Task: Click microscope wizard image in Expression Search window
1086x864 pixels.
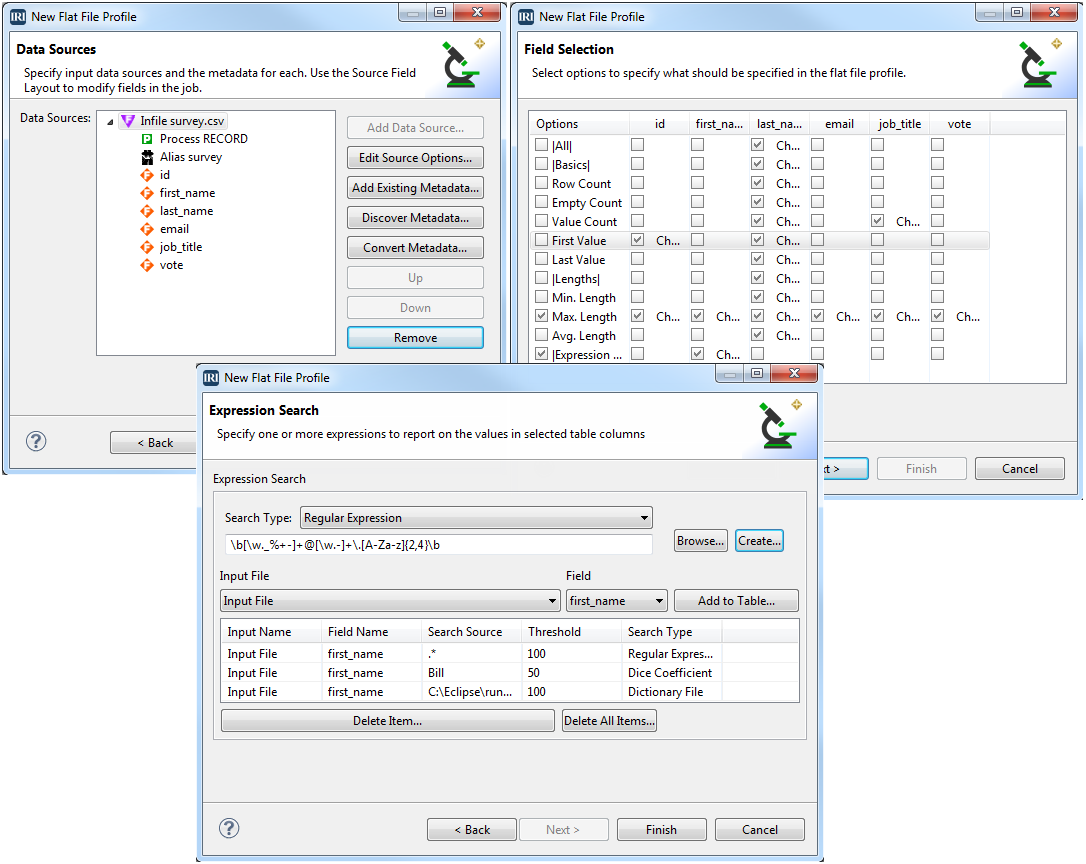Action: [780, 425]
